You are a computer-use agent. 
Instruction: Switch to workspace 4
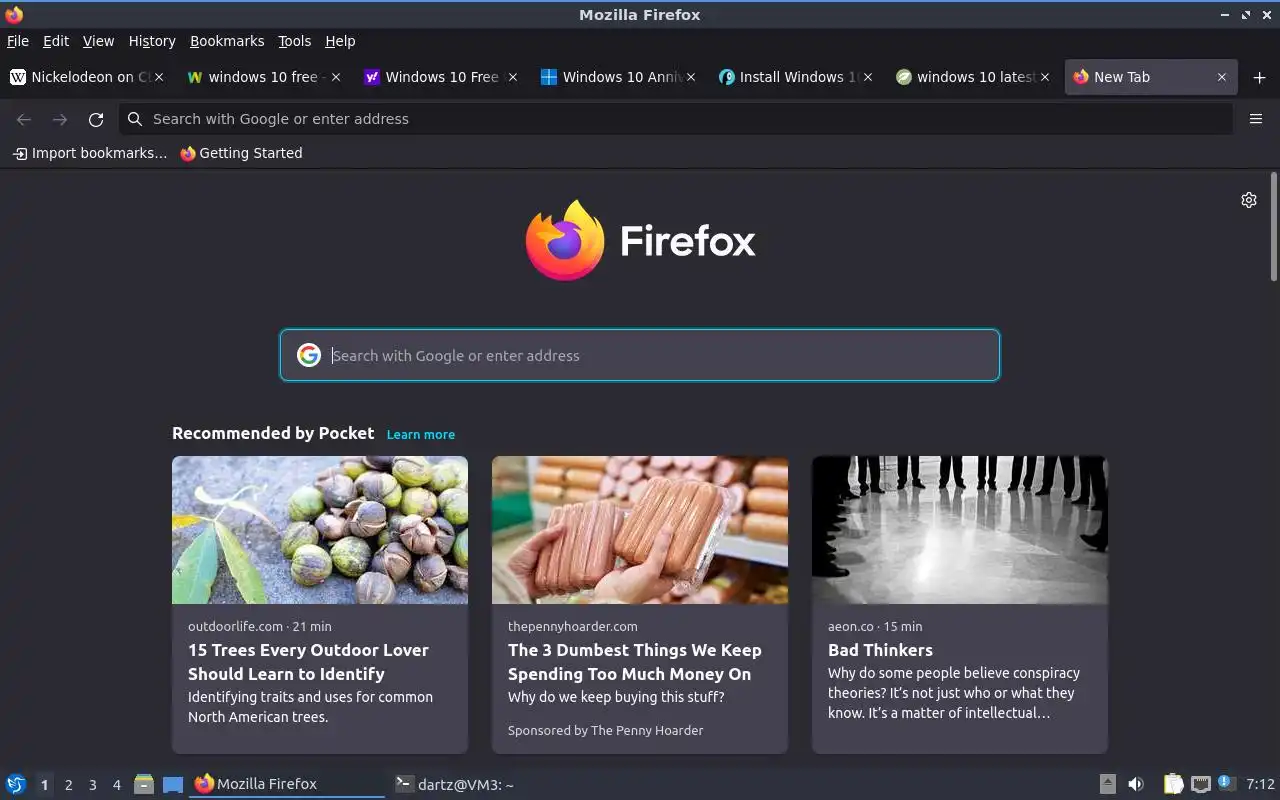[116, 785]
